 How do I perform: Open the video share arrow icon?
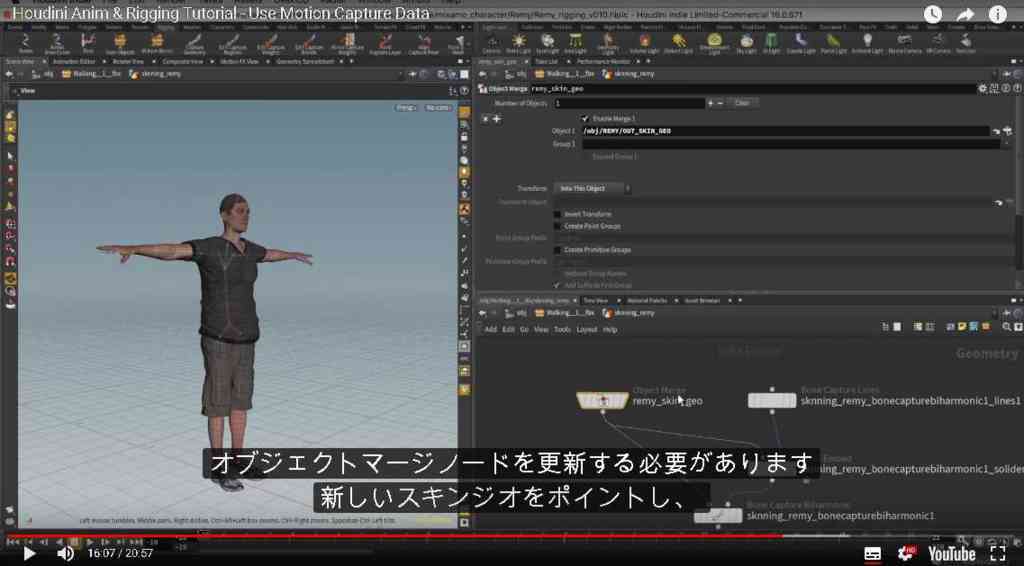coord(965,14)
